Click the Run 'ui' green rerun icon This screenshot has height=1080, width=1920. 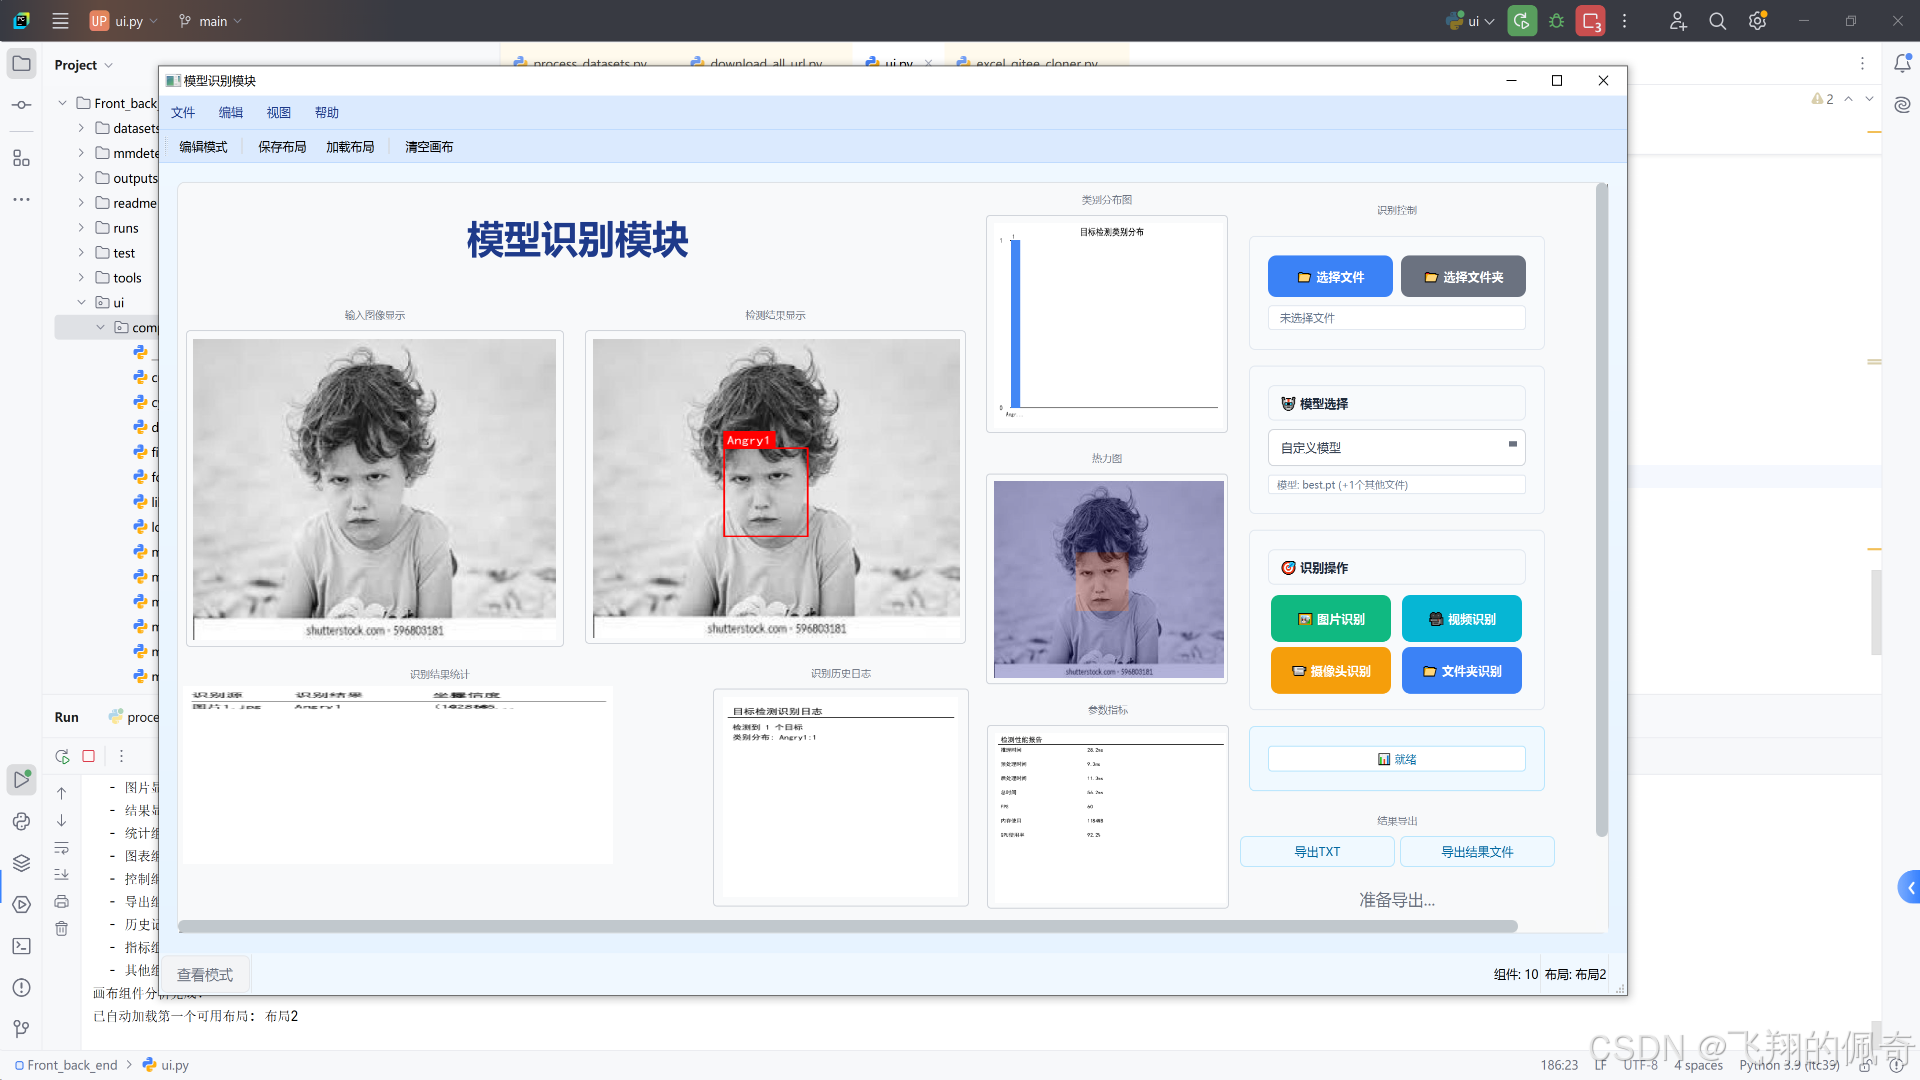tap(1522, 21)
